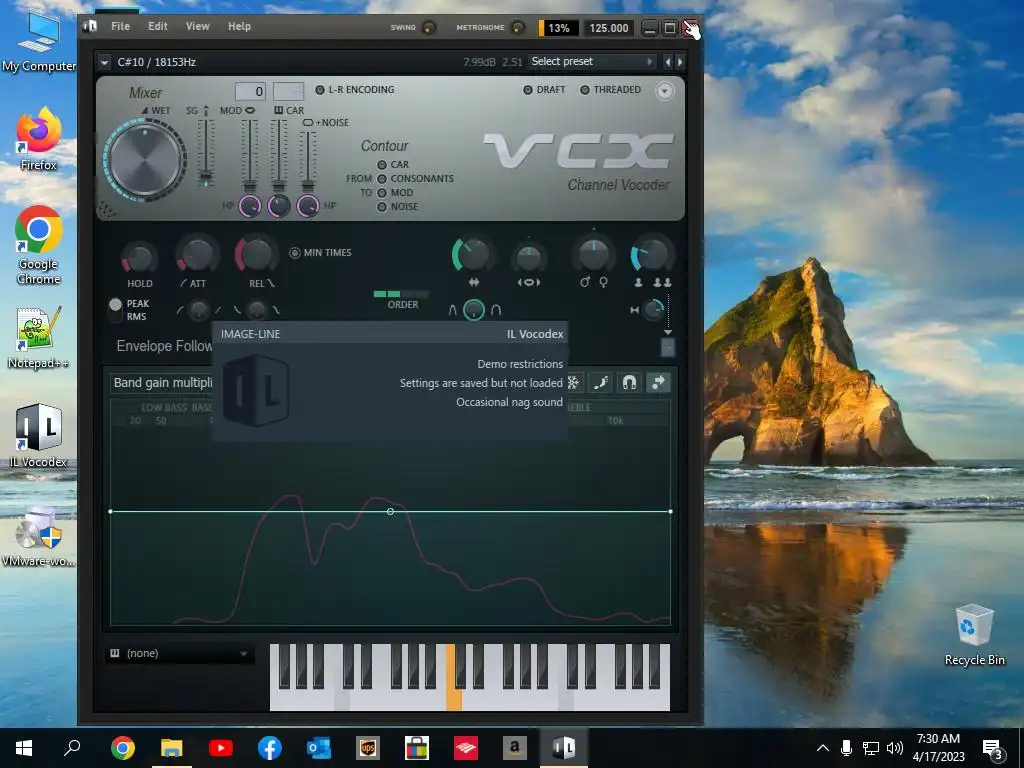
Task: Open the (none) carrier dropdown
Action: (180, 653)
